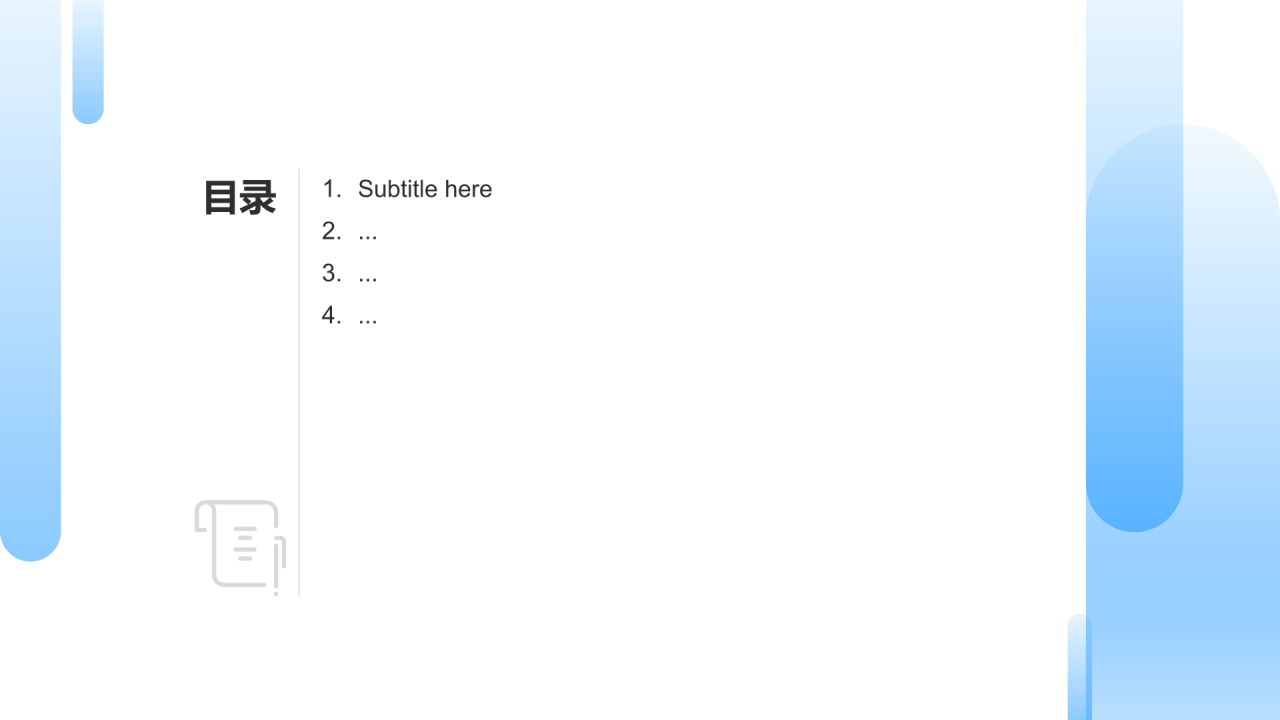Select list number "1."
1280x720 pixels.
(332, 189)
